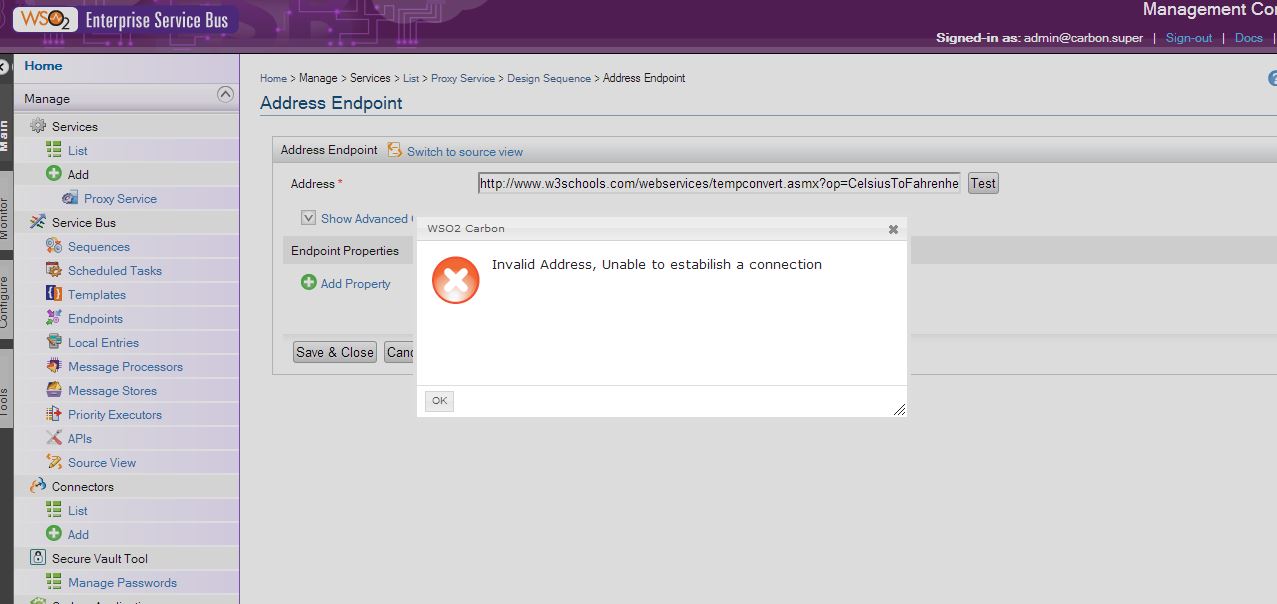This screenshot has height=604, width=1277.
Task: Open Manage Passwords menu item
Action: tap(122, 583)
